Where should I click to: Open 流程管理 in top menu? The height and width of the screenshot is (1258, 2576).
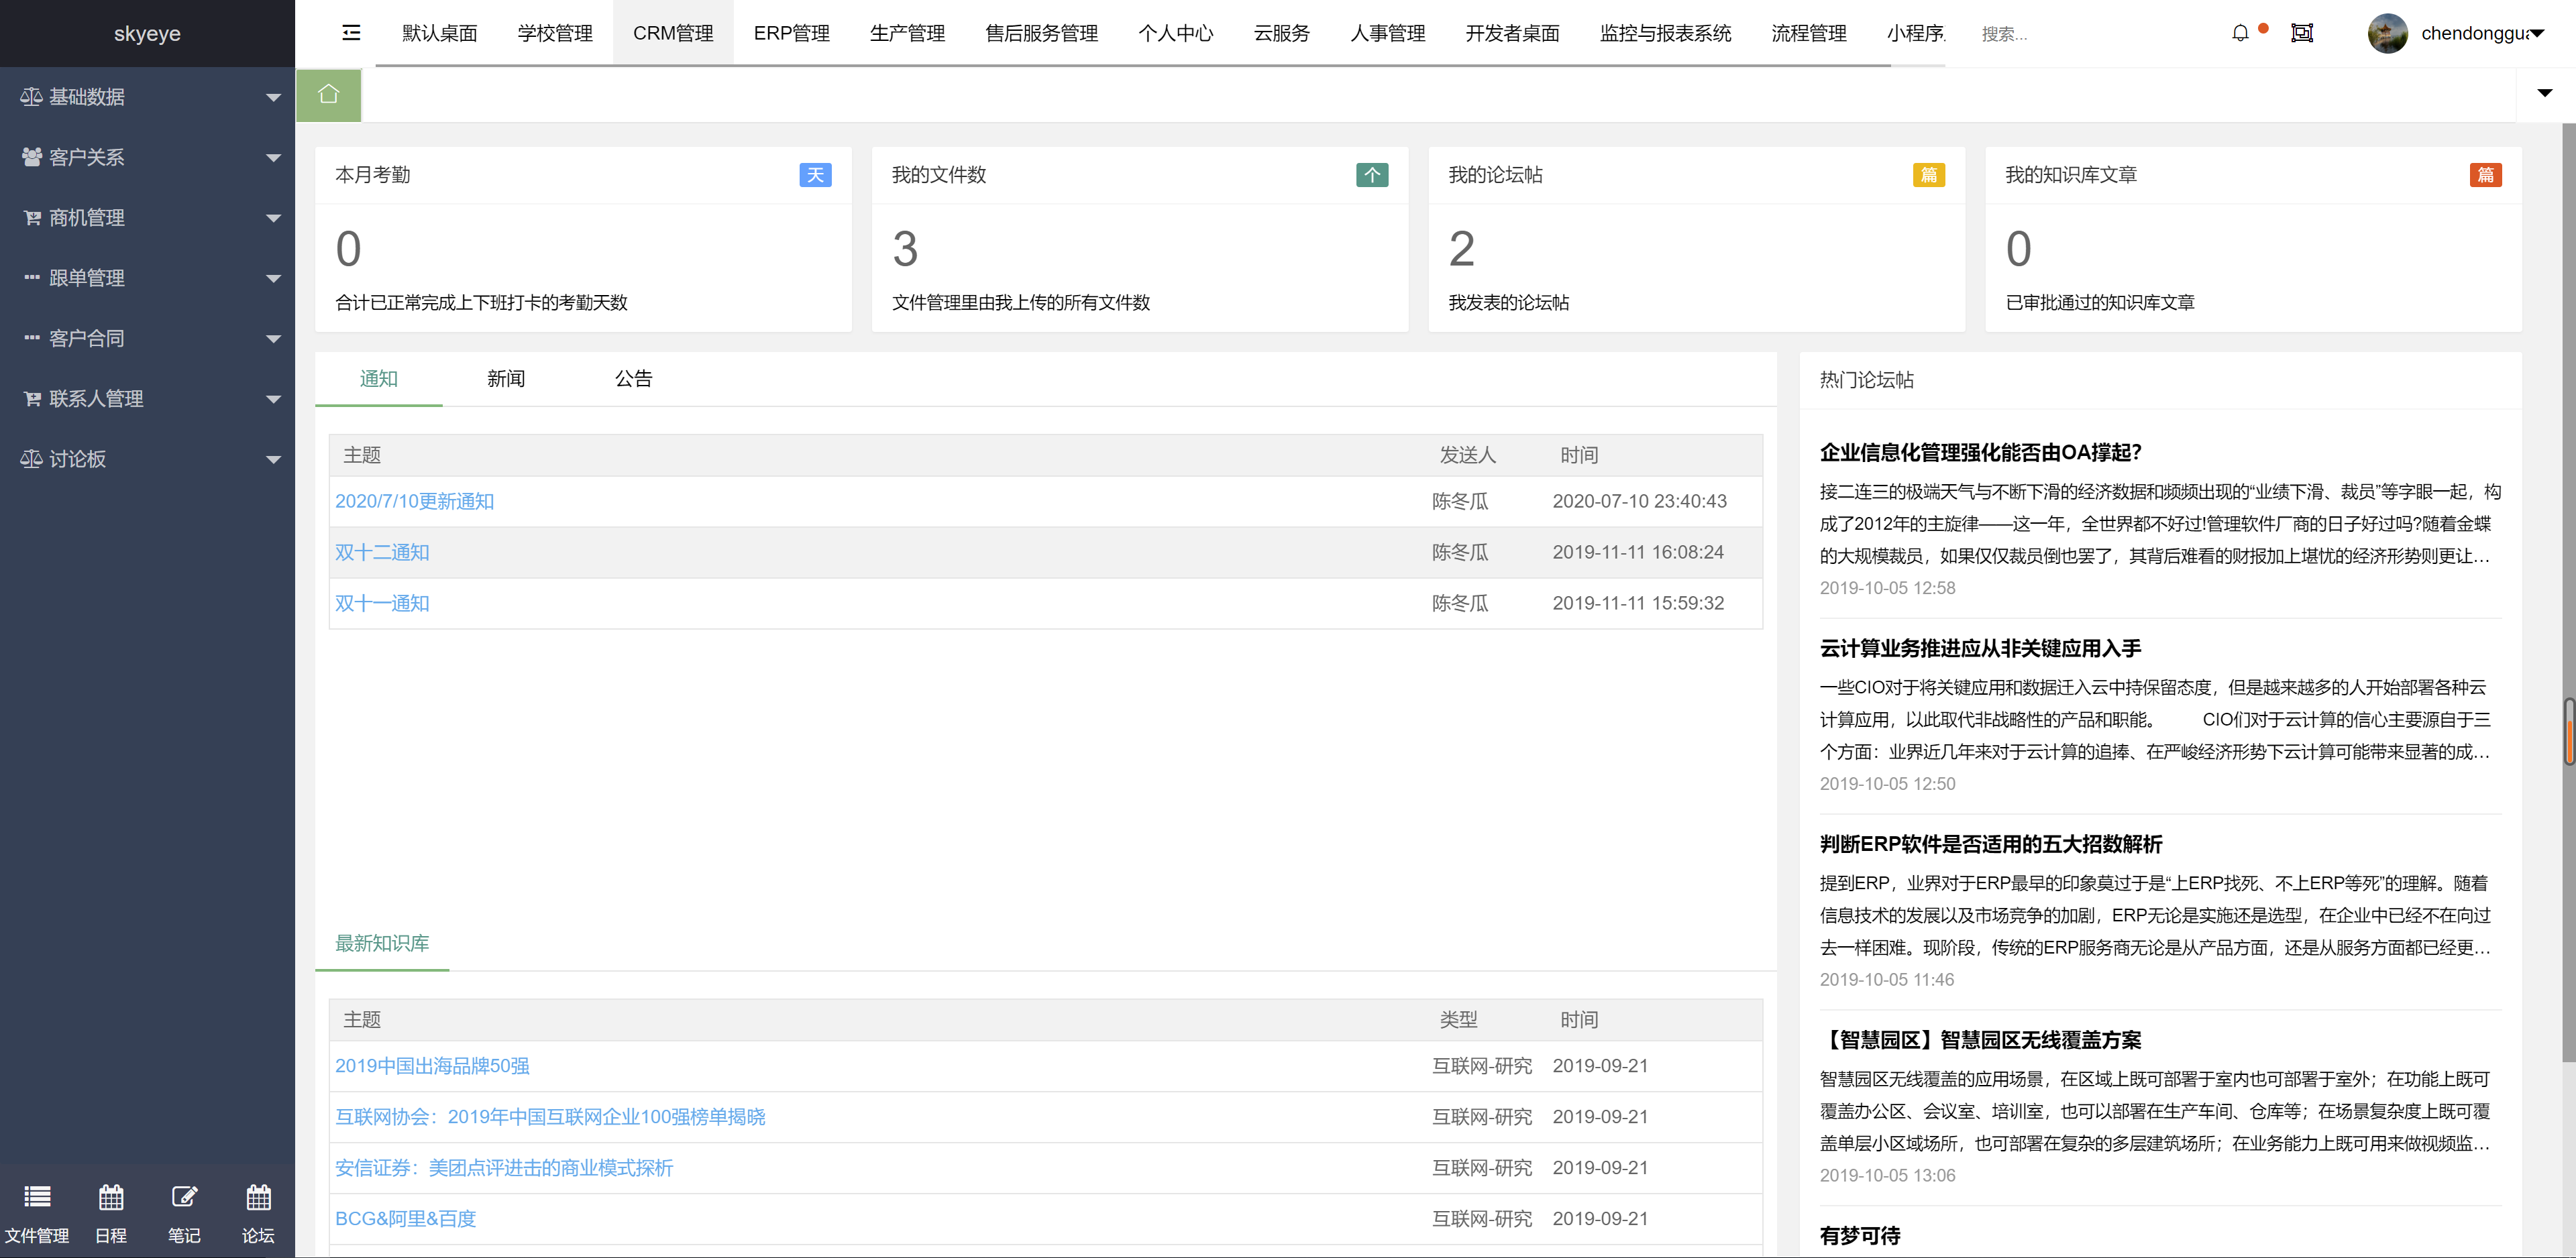click(1808, 33)
